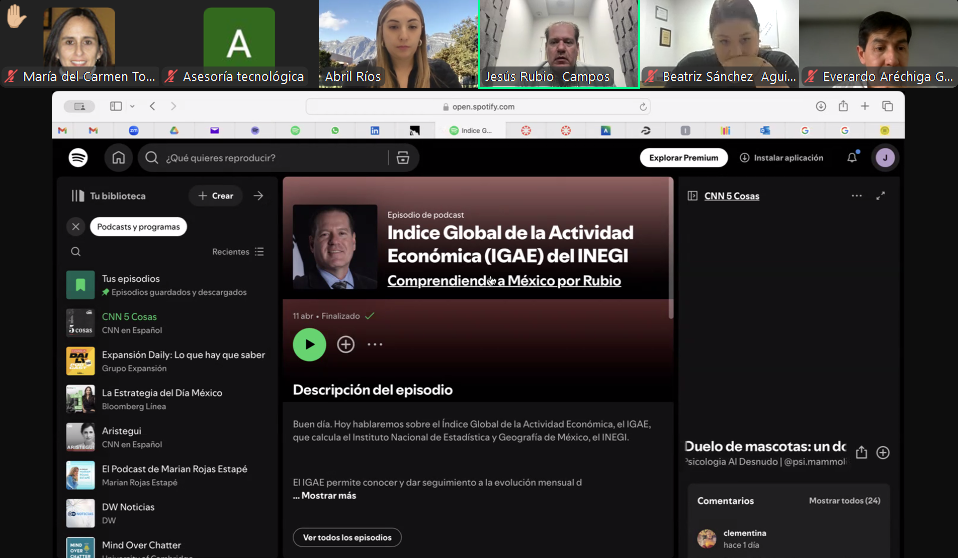958x558 pixels.
Task: Open CNN 5 Cosas link in right panel
Action: click(732, 196)
